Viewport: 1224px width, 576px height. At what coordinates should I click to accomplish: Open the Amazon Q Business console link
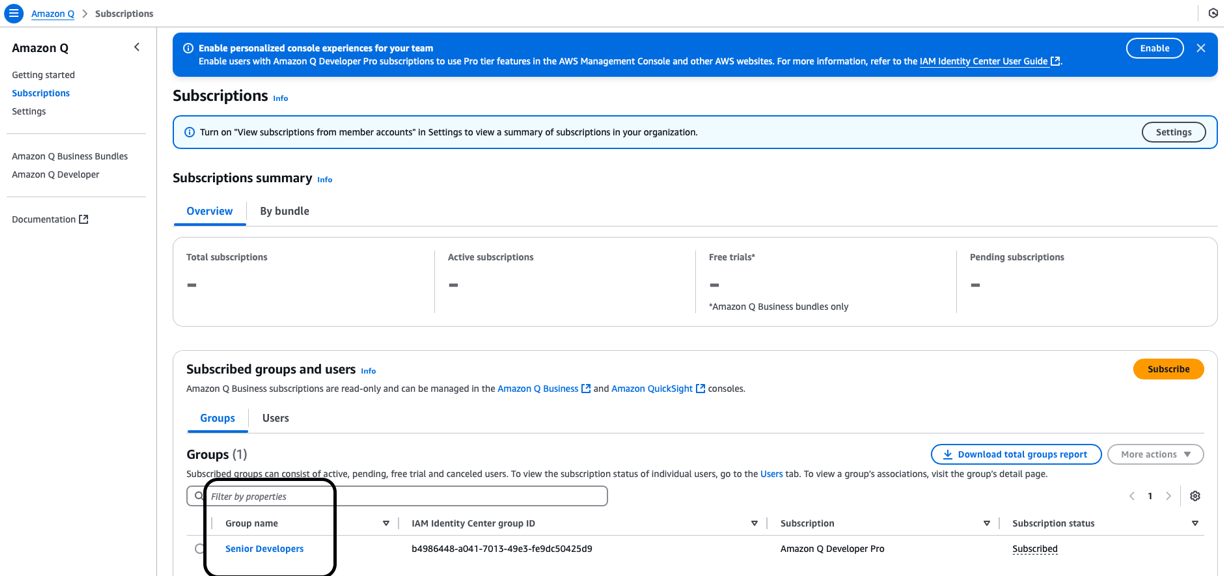544,389
